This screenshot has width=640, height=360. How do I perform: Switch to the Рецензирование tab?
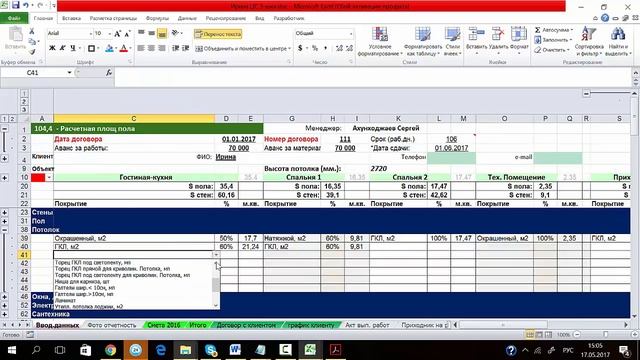[226, 18]
